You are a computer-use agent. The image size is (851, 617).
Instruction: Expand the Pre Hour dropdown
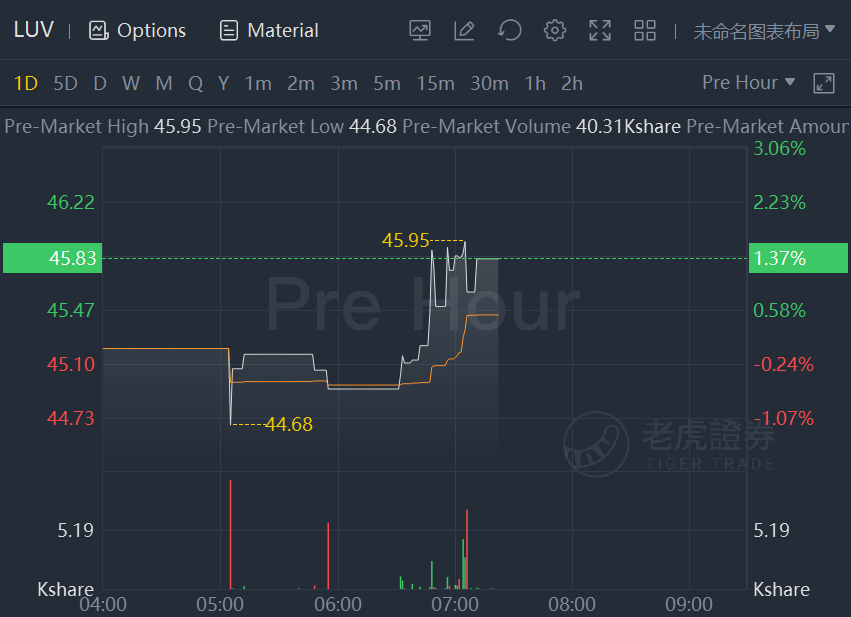(x=748, y=82)
